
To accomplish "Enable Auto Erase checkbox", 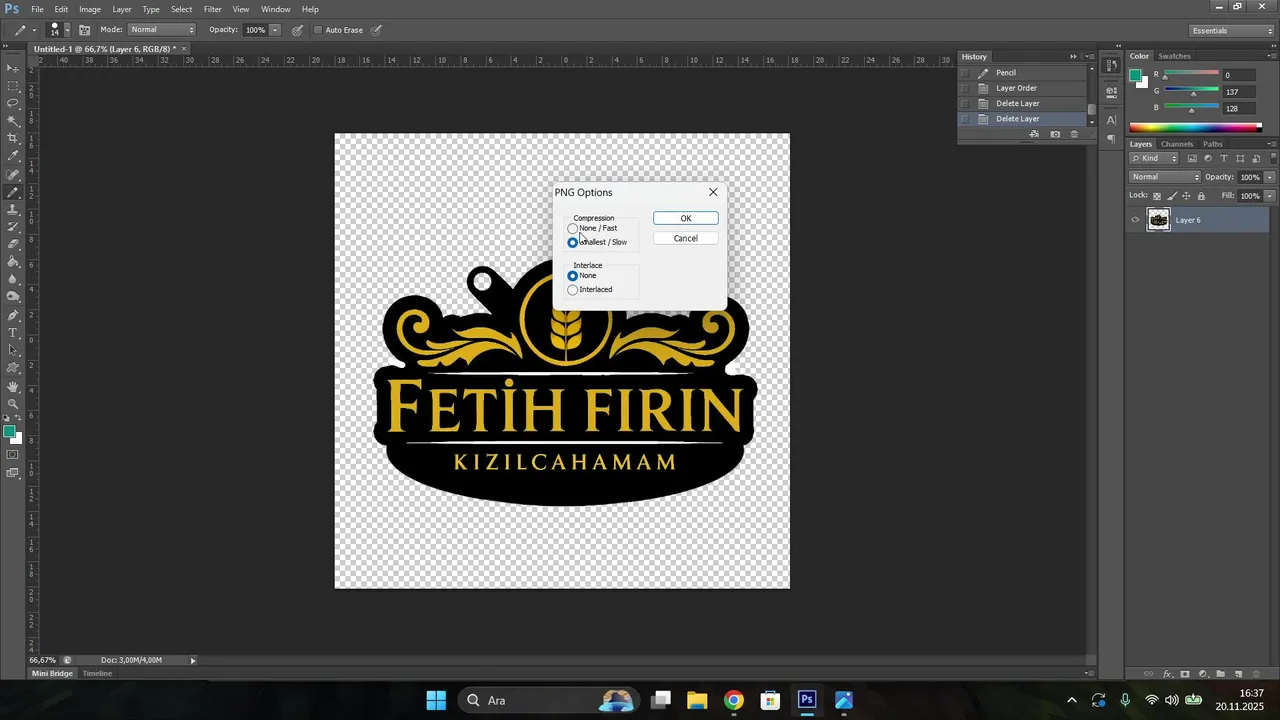I will 318,30.
